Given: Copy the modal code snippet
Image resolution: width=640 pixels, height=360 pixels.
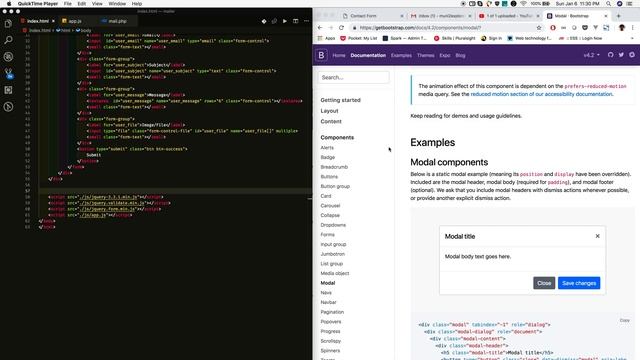Looking at the screenshot, I should [x=624, y=320].
